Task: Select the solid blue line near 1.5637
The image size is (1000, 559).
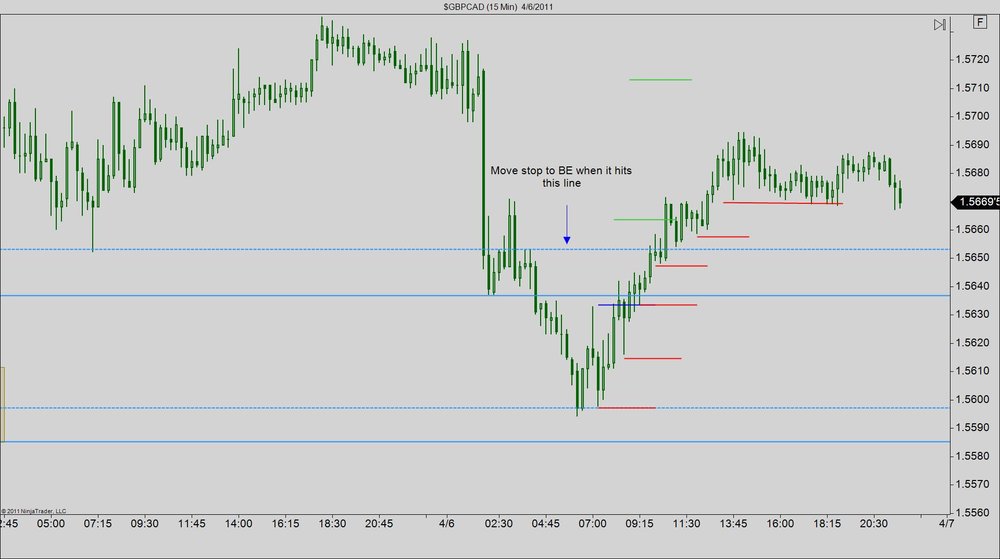Action: 475,296
